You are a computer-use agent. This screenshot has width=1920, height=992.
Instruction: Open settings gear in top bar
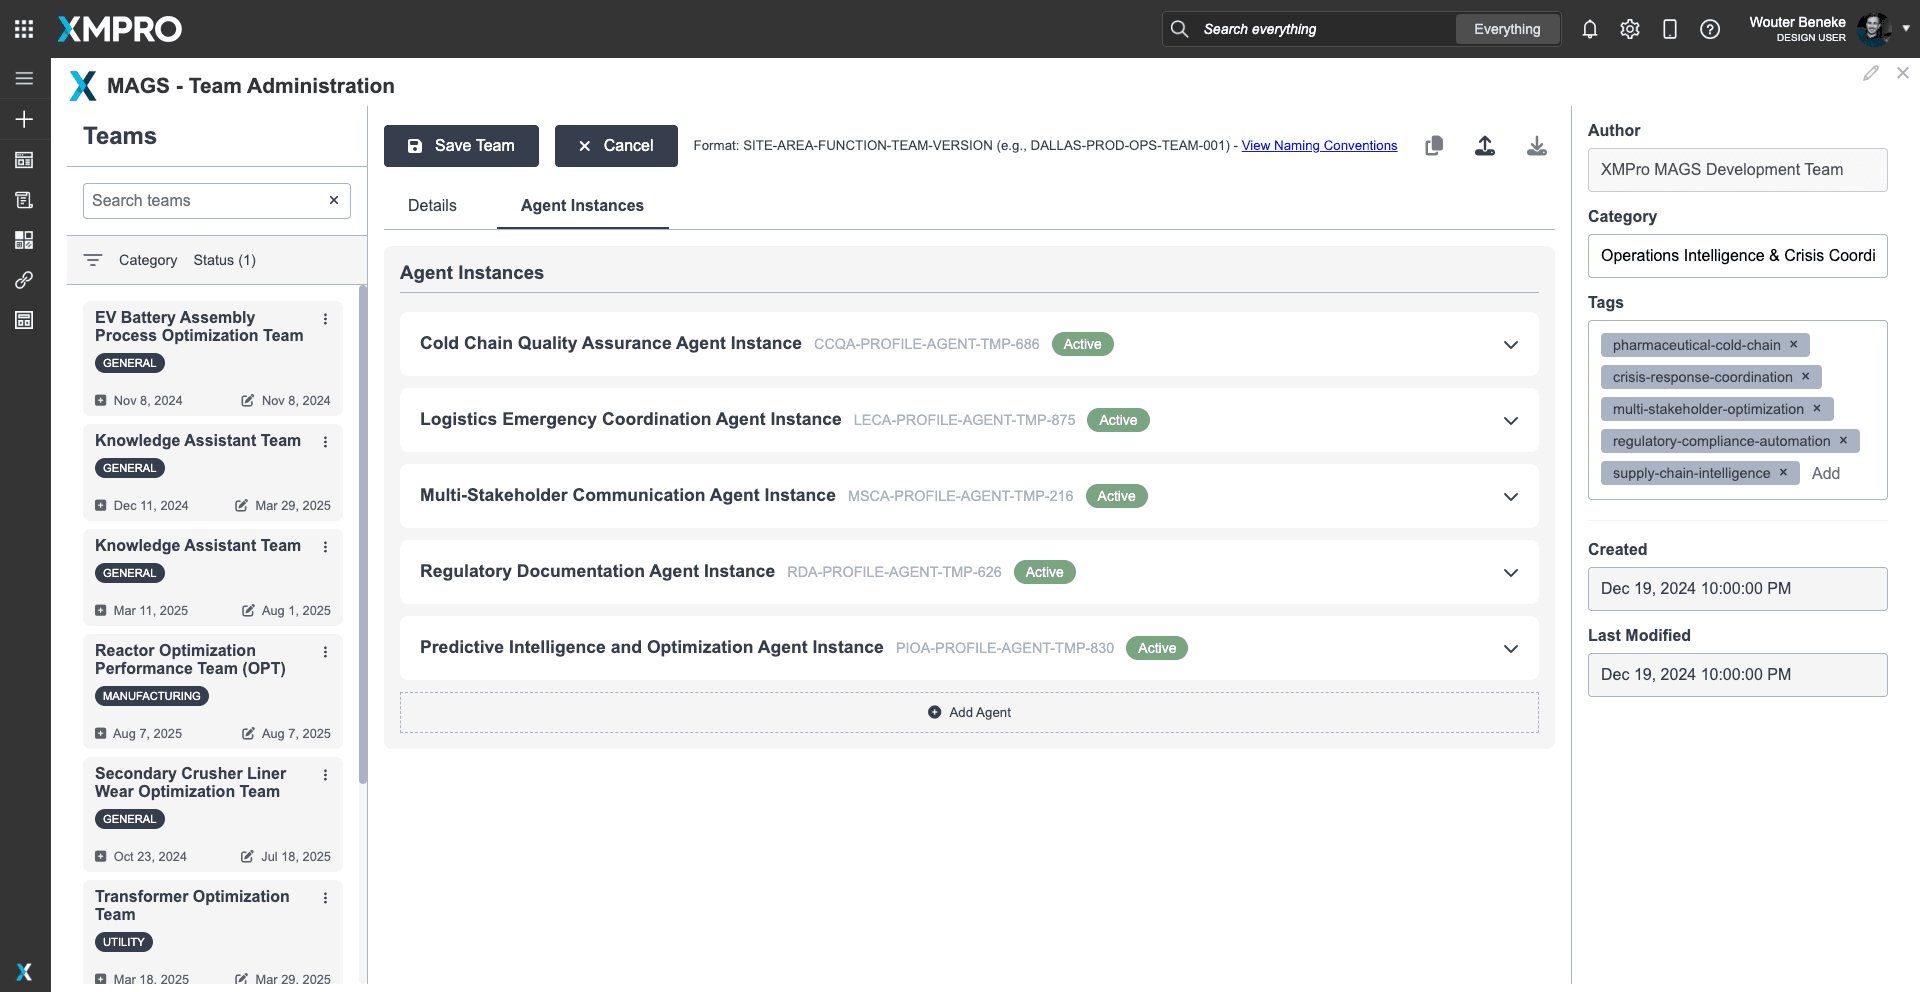coord(1629,29)
